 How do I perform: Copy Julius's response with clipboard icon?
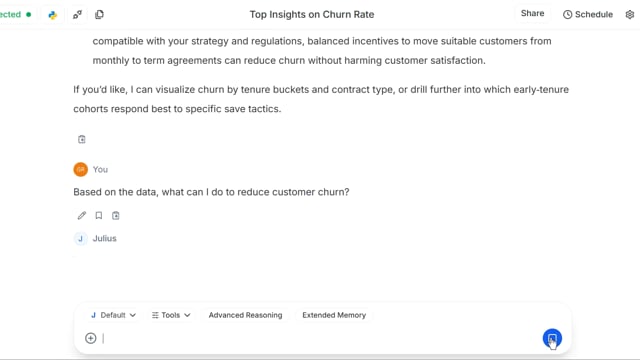[x=82, y=140]
